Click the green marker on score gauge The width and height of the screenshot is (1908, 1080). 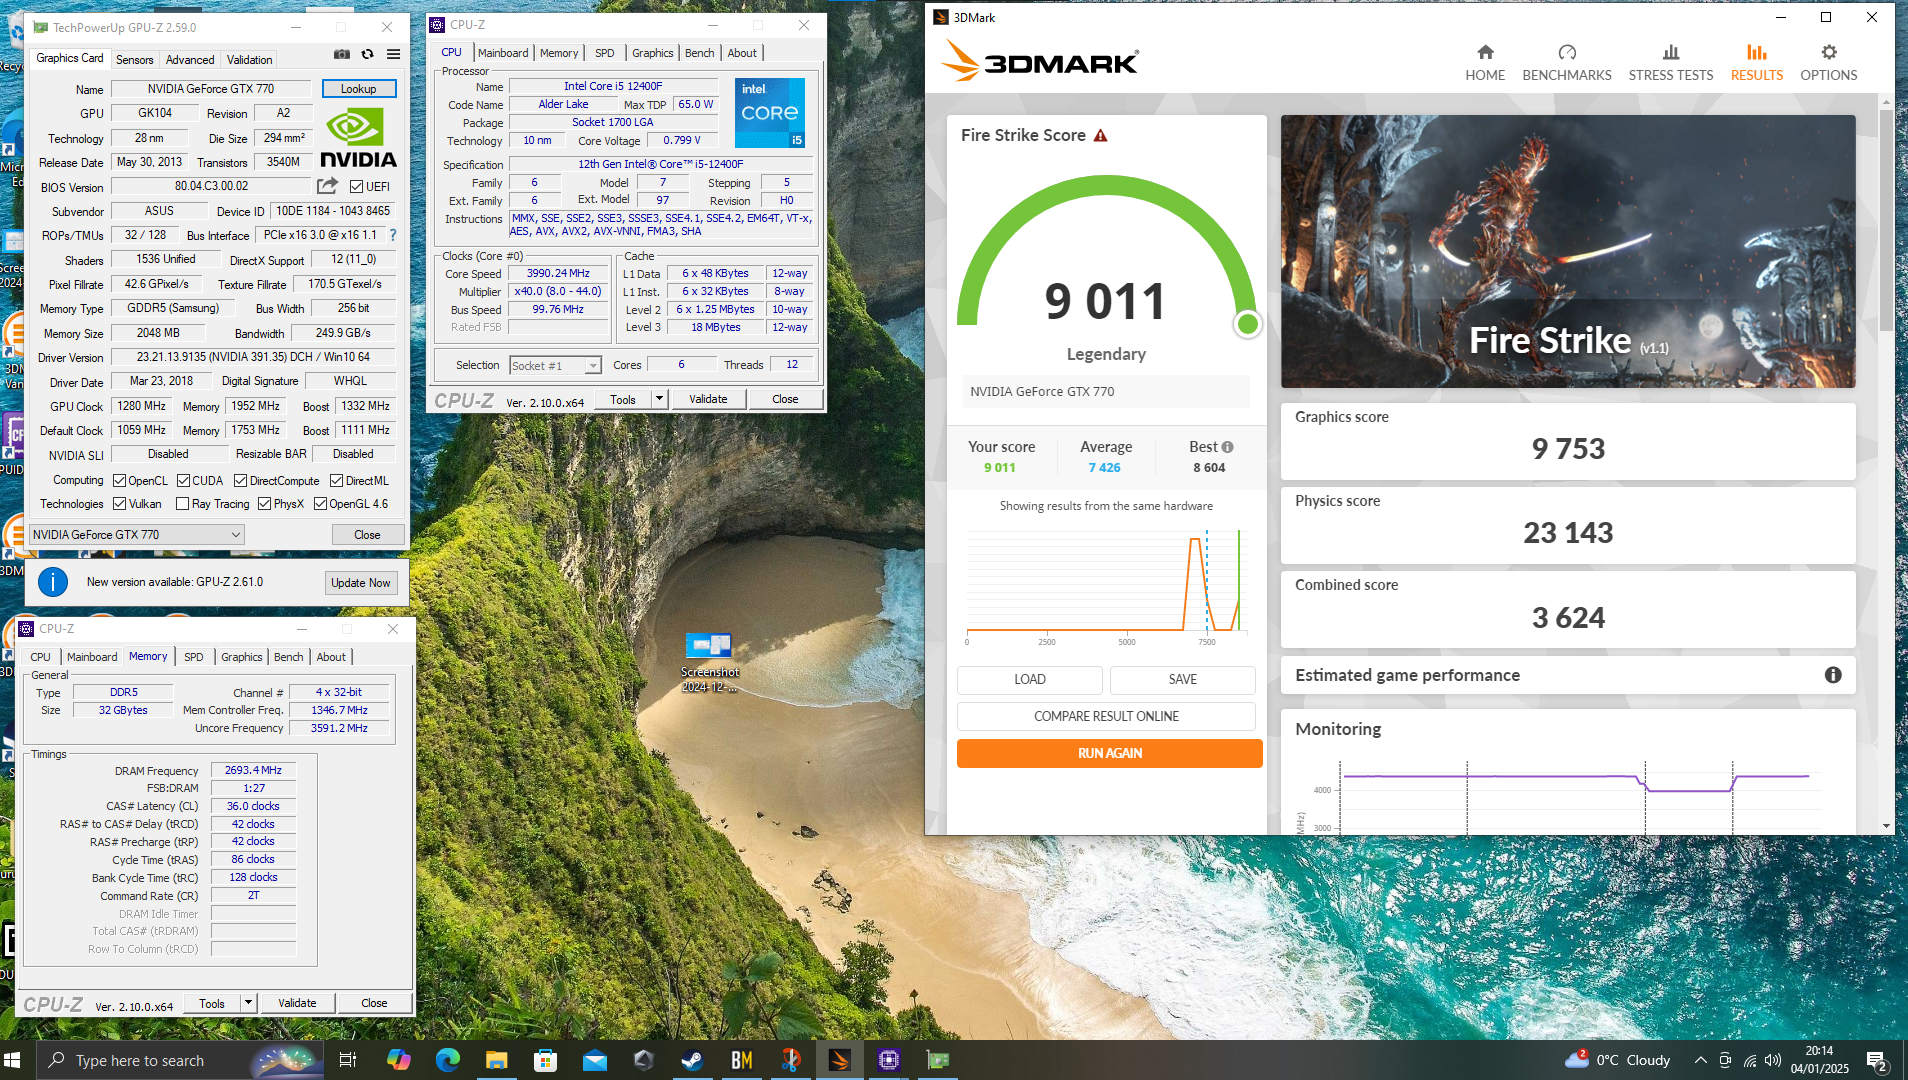point(1247,323)
